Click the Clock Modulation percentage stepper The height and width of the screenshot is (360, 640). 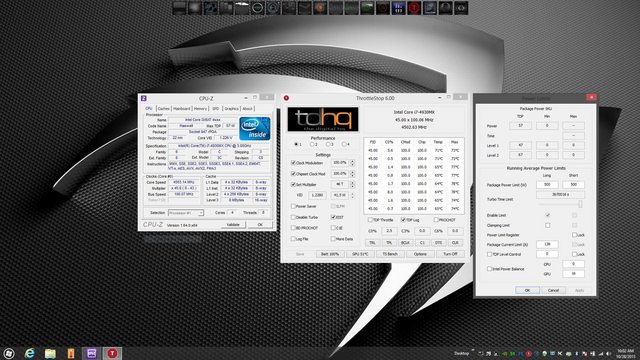pos(352,162)
